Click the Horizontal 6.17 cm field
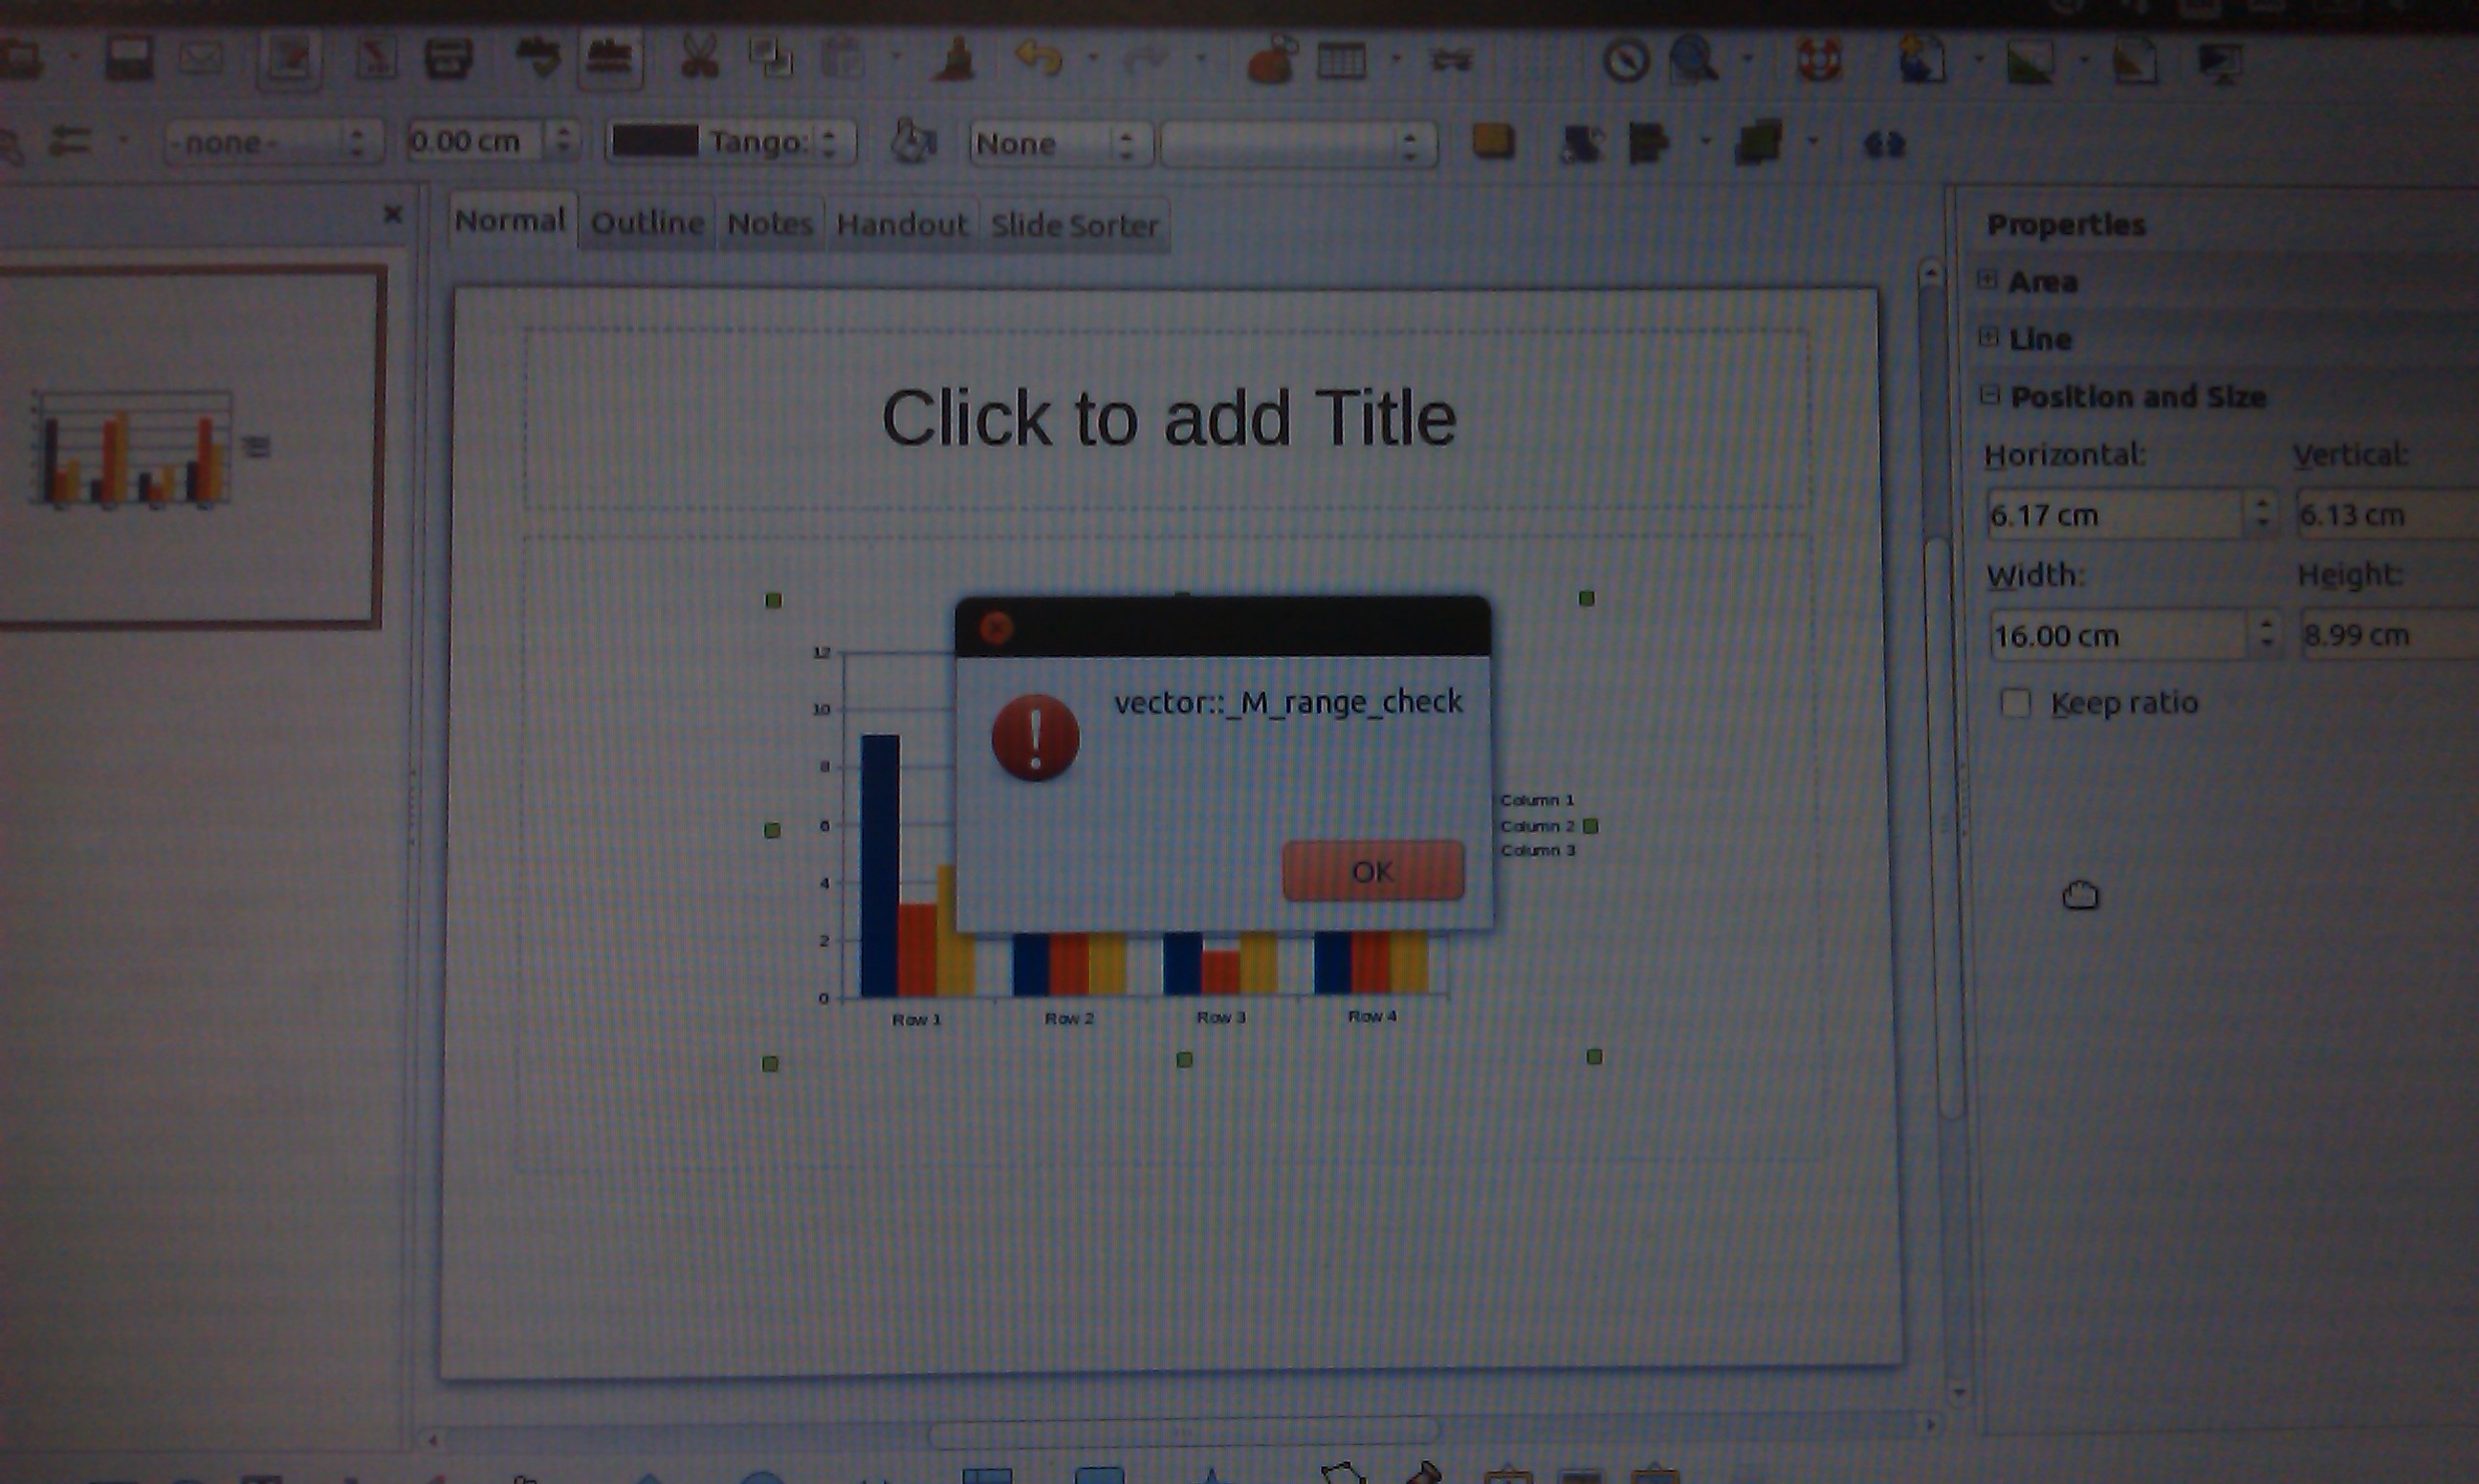Screen dimensions: 2479x1484 2113,515
